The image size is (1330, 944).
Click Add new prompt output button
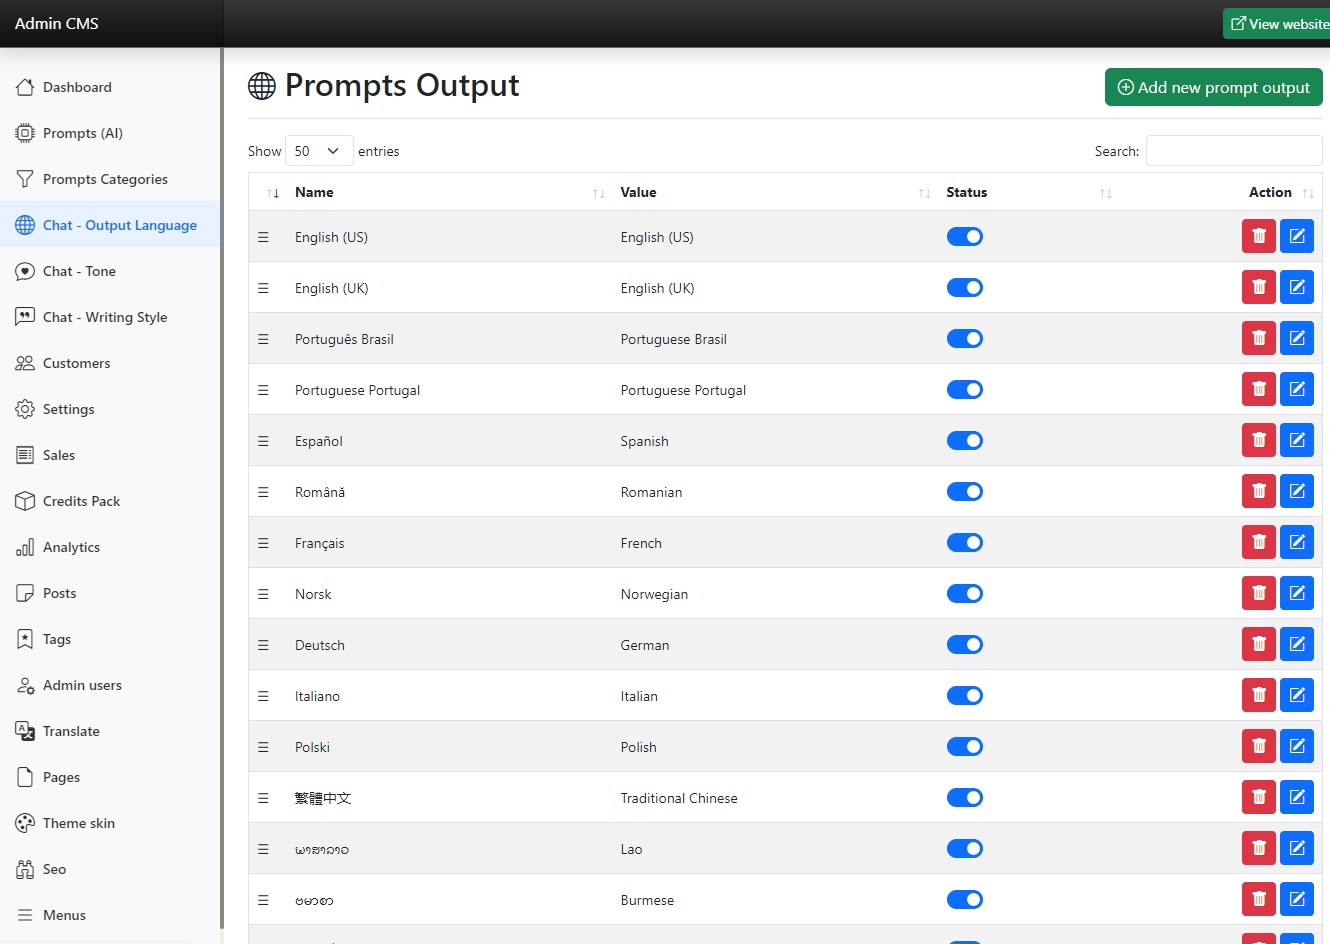point(1213,87)
